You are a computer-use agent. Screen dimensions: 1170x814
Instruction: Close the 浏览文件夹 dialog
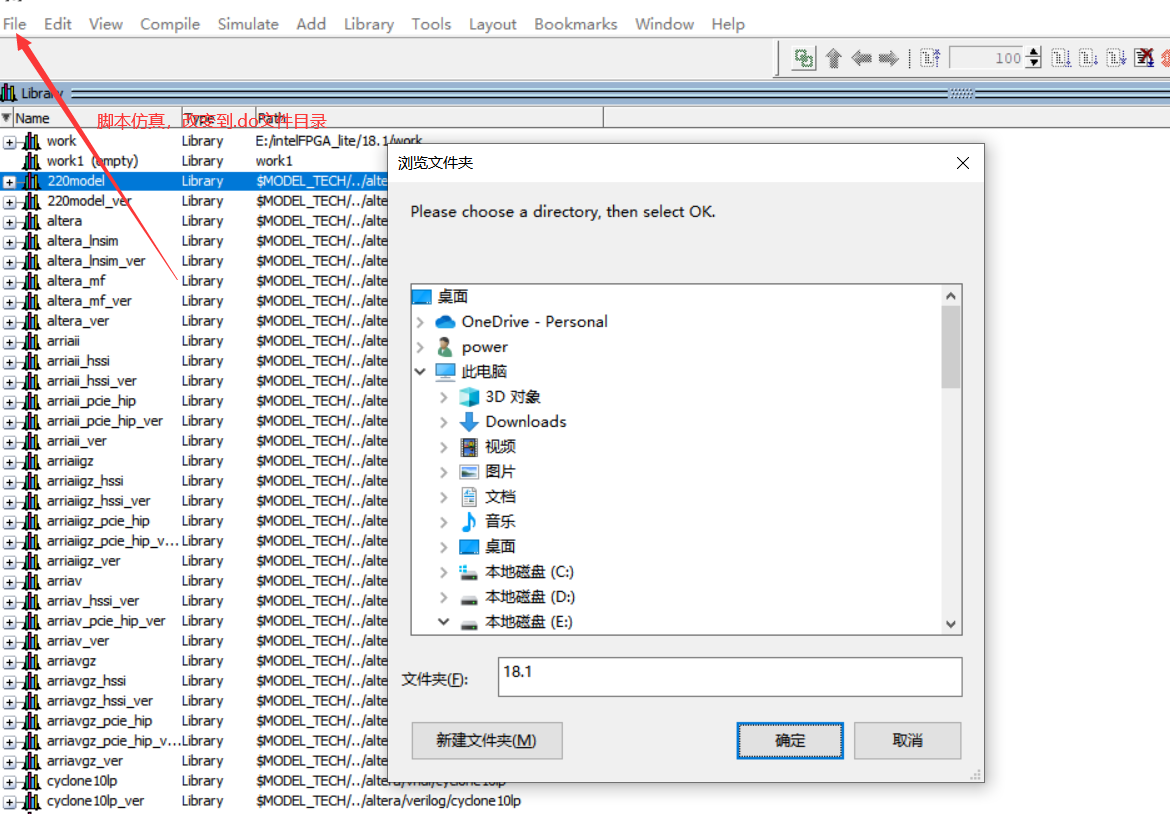coord(963,163)
